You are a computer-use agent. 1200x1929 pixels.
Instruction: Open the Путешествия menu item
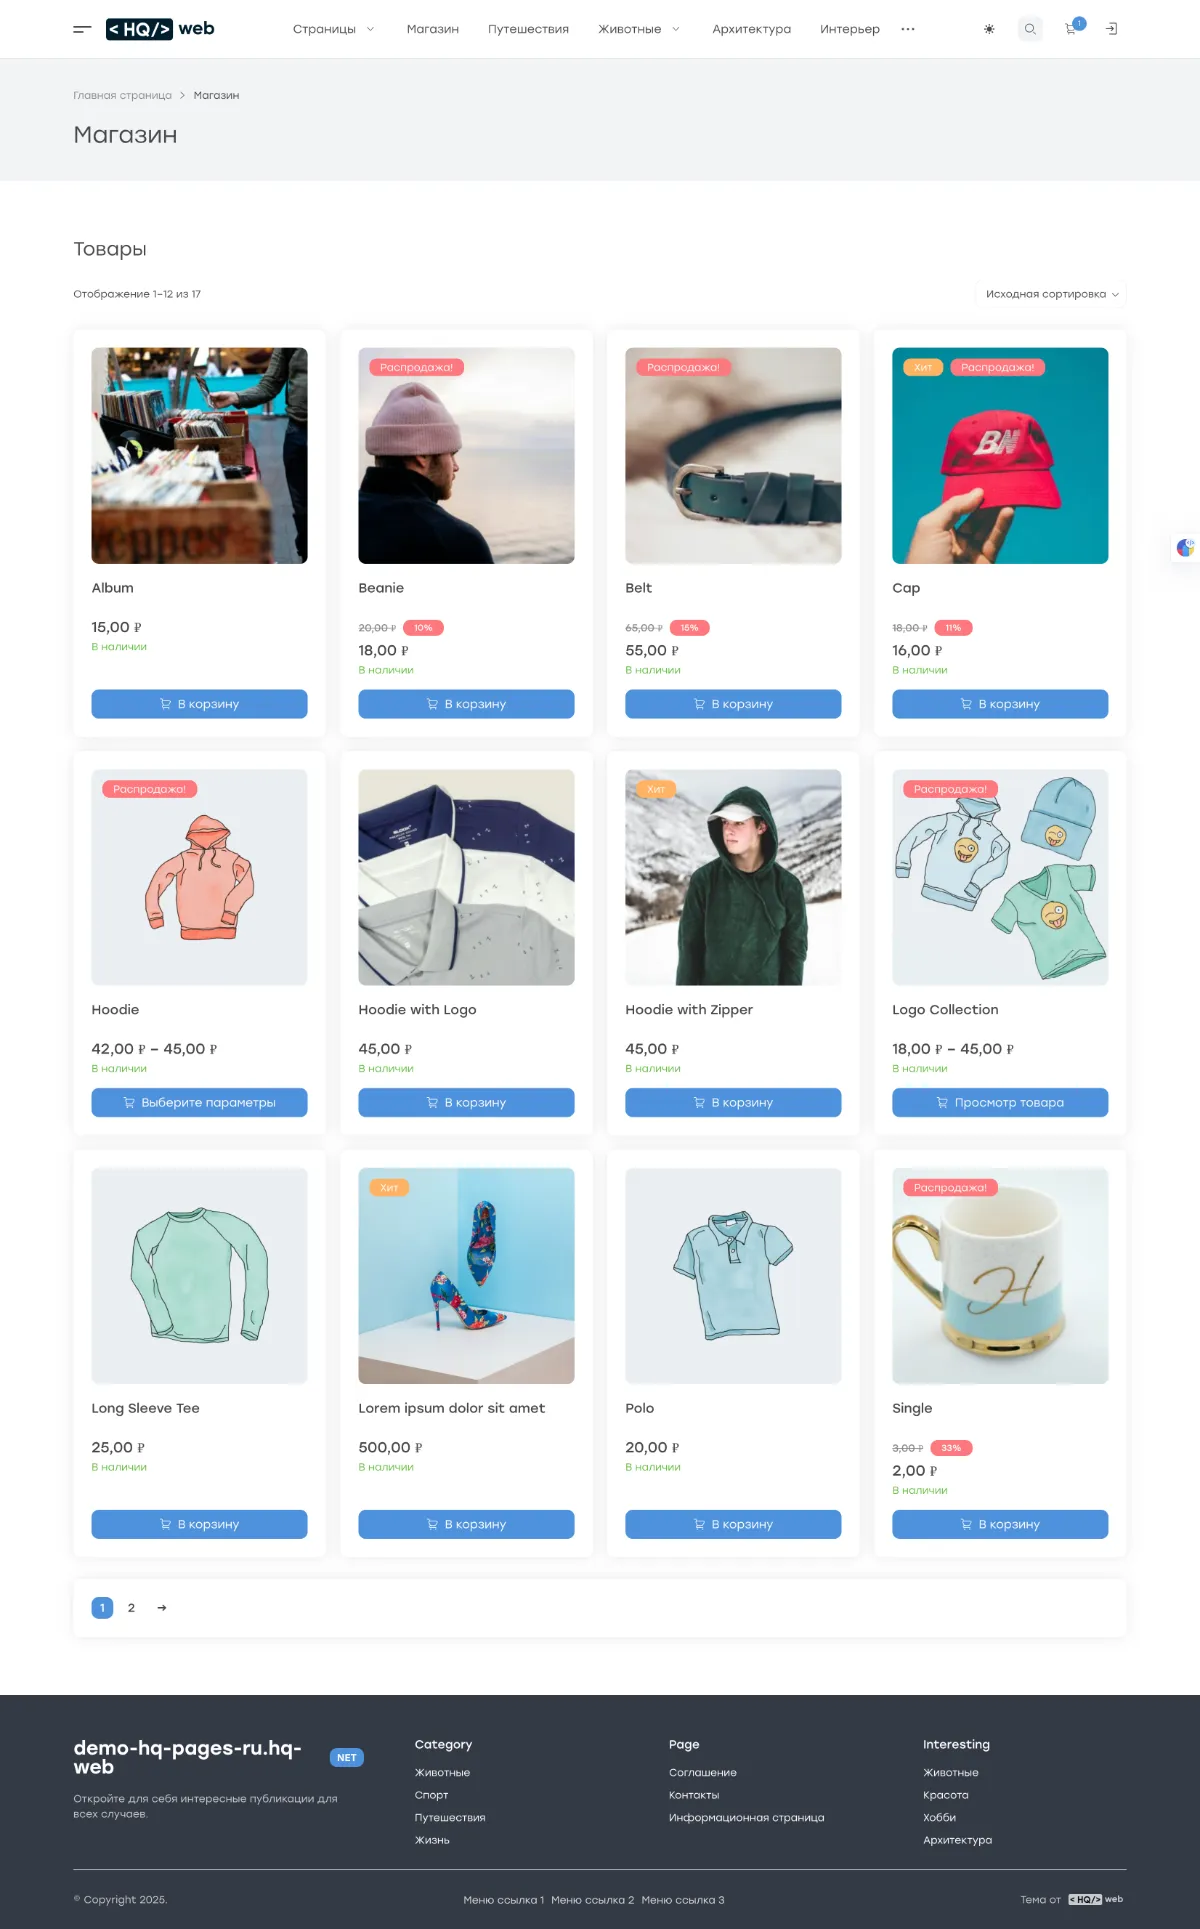pyautogui.click(x=528, y=29)
